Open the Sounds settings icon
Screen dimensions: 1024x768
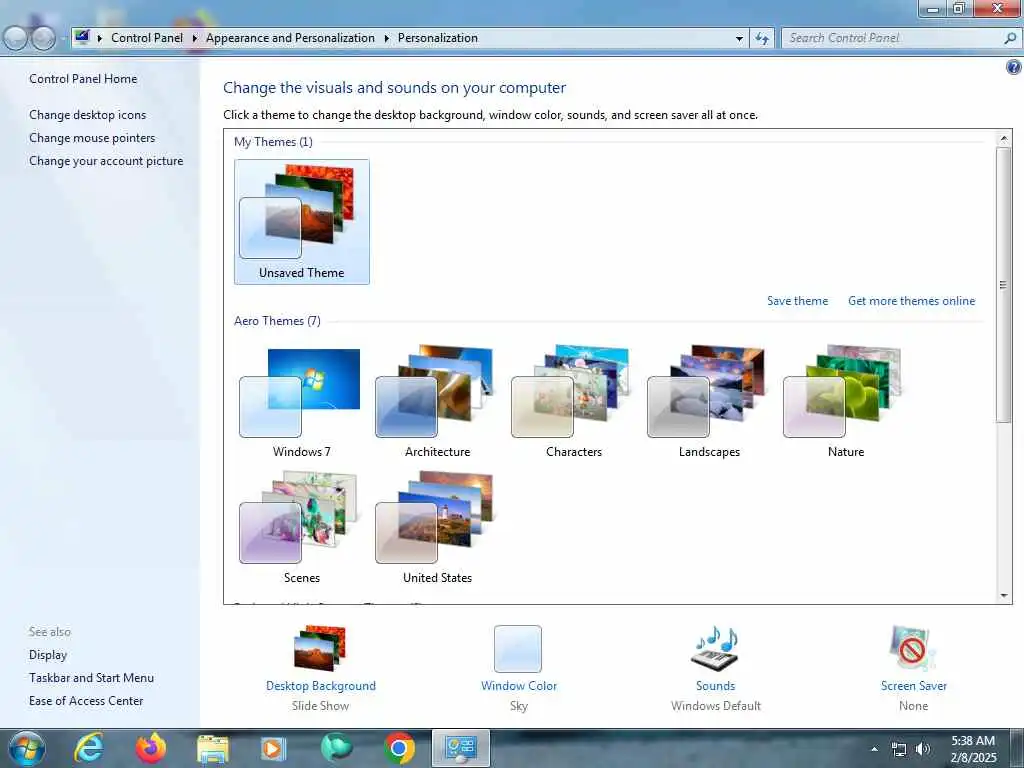(x=715, y=649)
